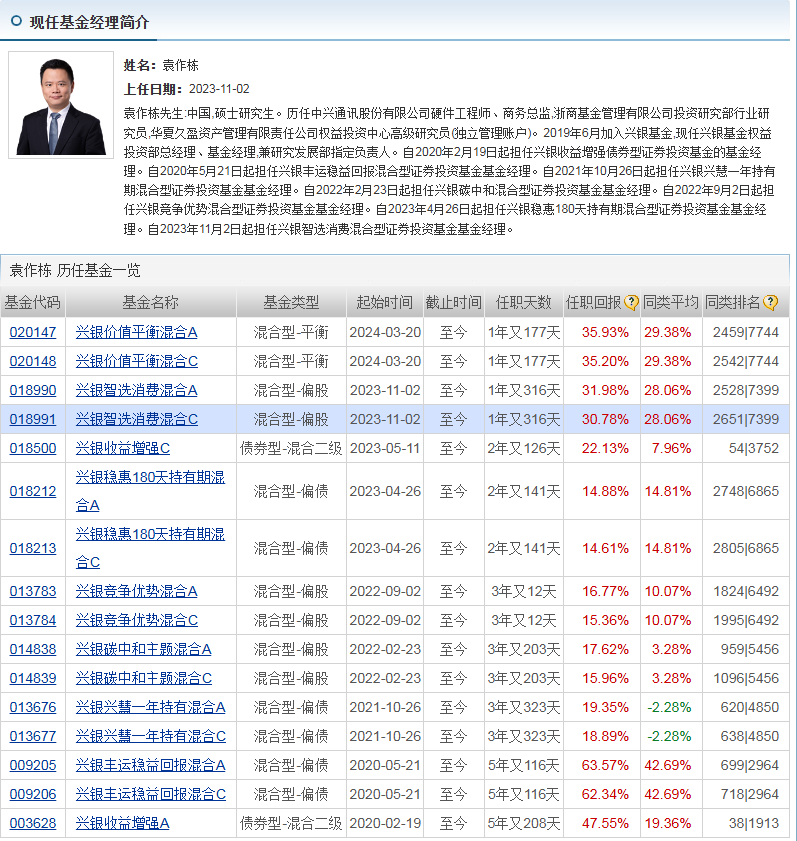
Task: Click the tenure cell 5年又208天
Action: click(x=523, y=823)
